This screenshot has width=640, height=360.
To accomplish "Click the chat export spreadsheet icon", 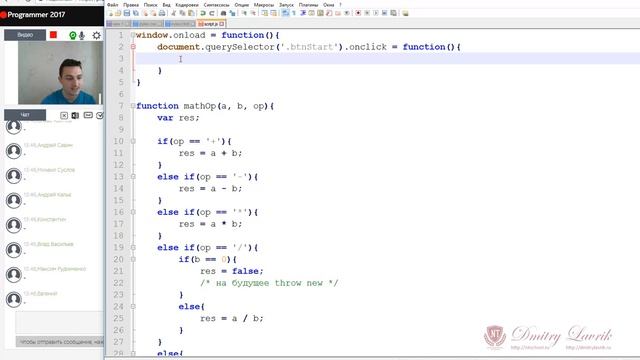I will click(x=75, y=116).
